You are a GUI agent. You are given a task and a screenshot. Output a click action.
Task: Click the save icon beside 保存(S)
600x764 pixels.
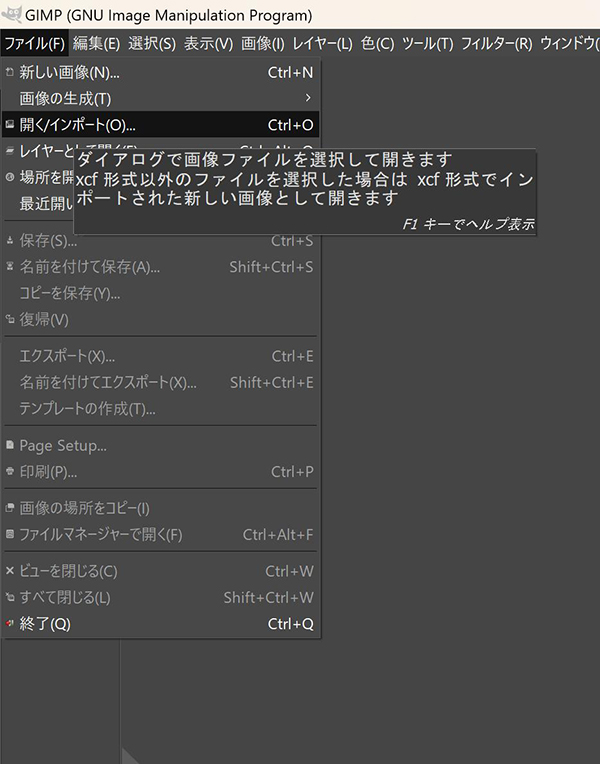(x=10, y=240)
